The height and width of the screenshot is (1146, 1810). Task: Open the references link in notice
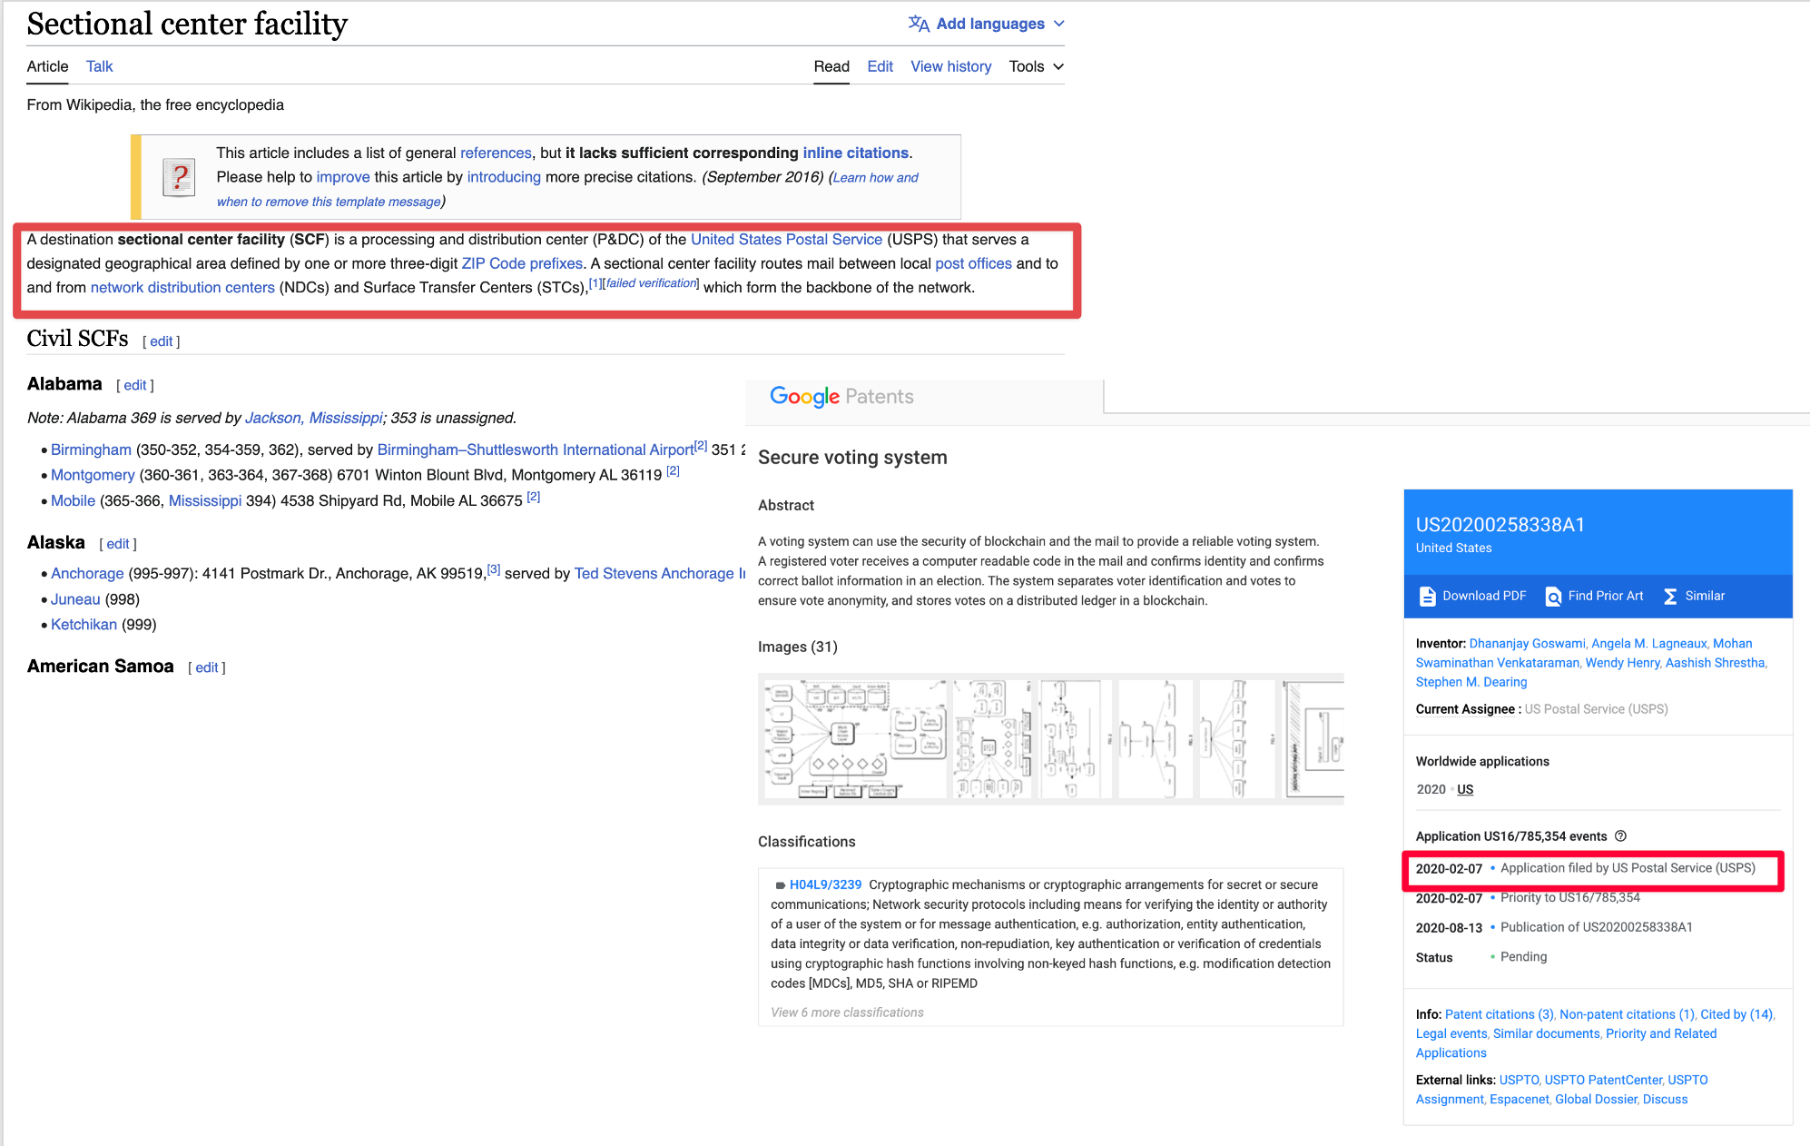click(x=496, y=153)
